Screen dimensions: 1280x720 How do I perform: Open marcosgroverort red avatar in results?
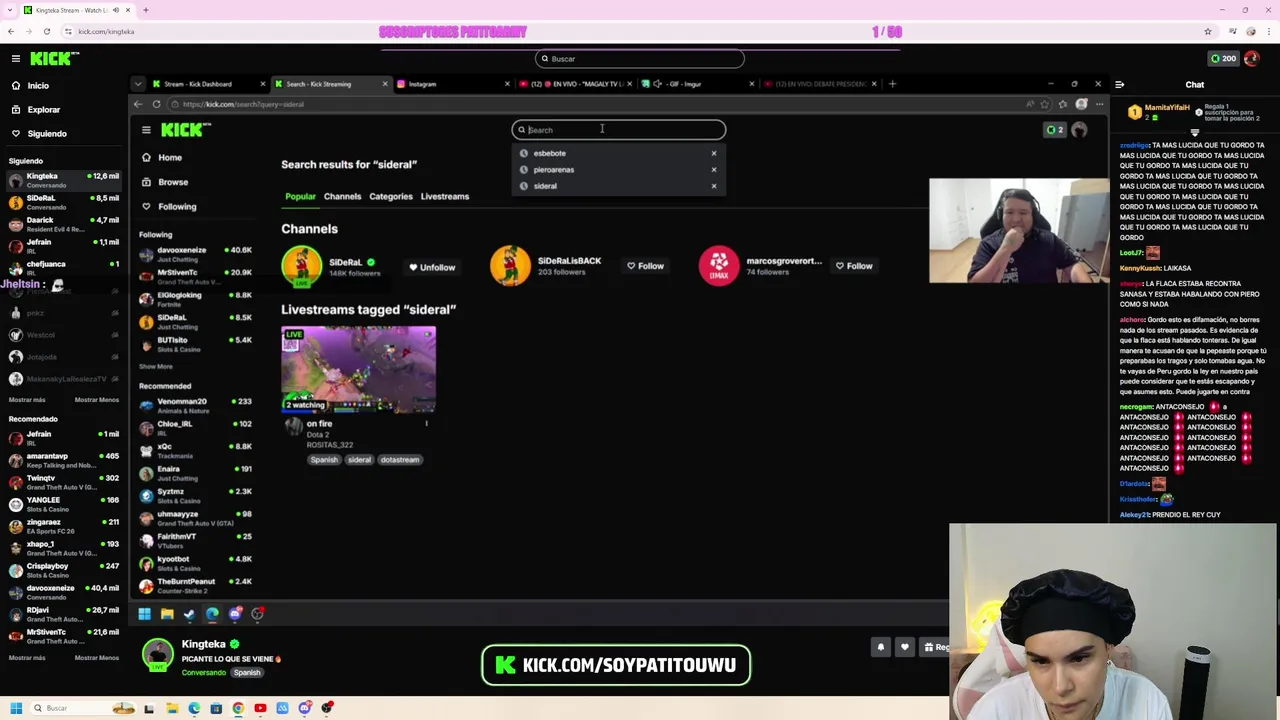(x=718, y=266)
